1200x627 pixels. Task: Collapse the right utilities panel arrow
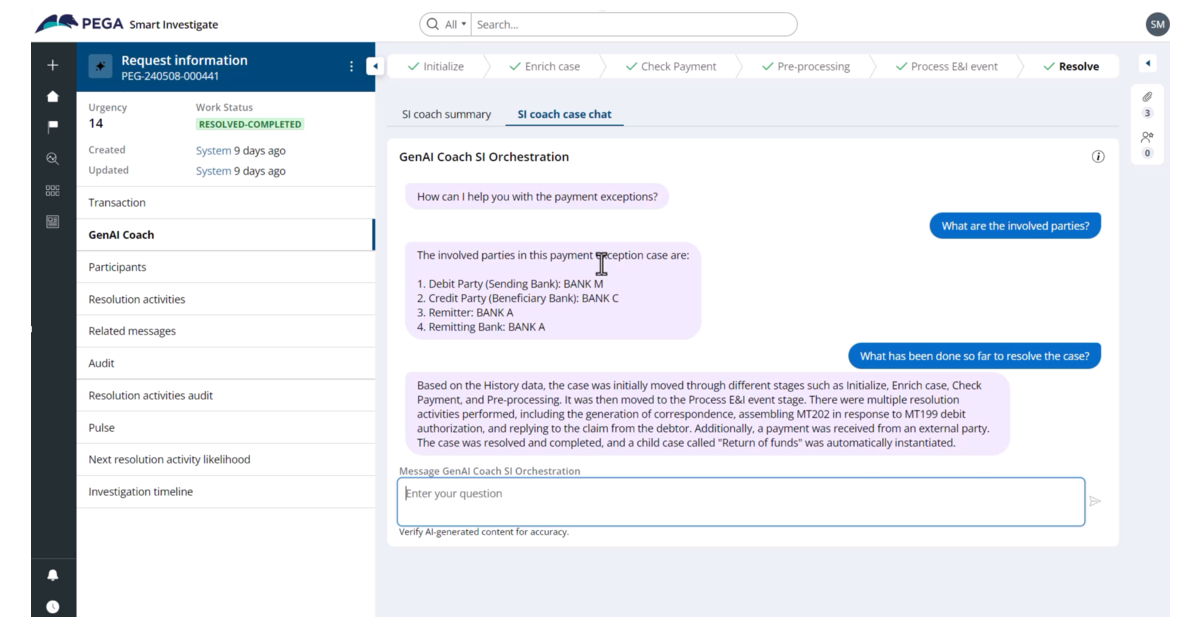1147,64
